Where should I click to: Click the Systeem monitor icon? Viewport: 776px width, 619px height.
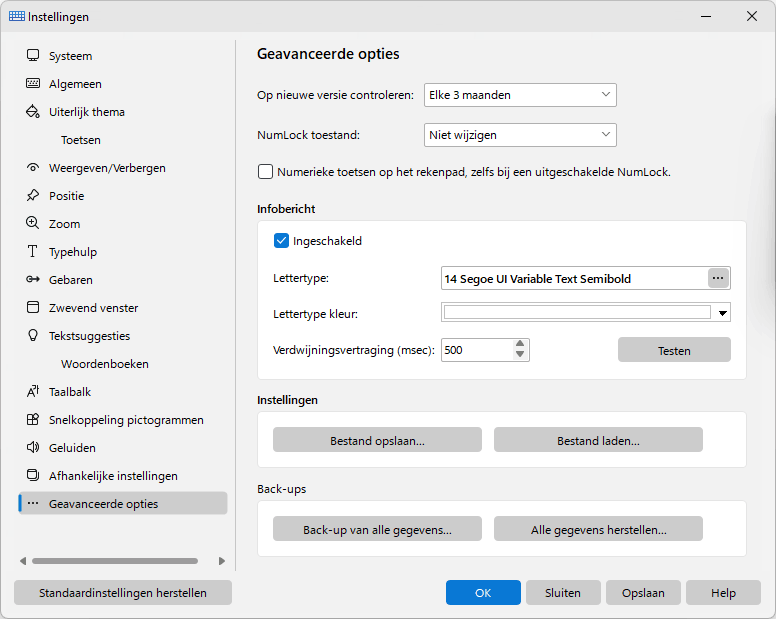[33, 55]
